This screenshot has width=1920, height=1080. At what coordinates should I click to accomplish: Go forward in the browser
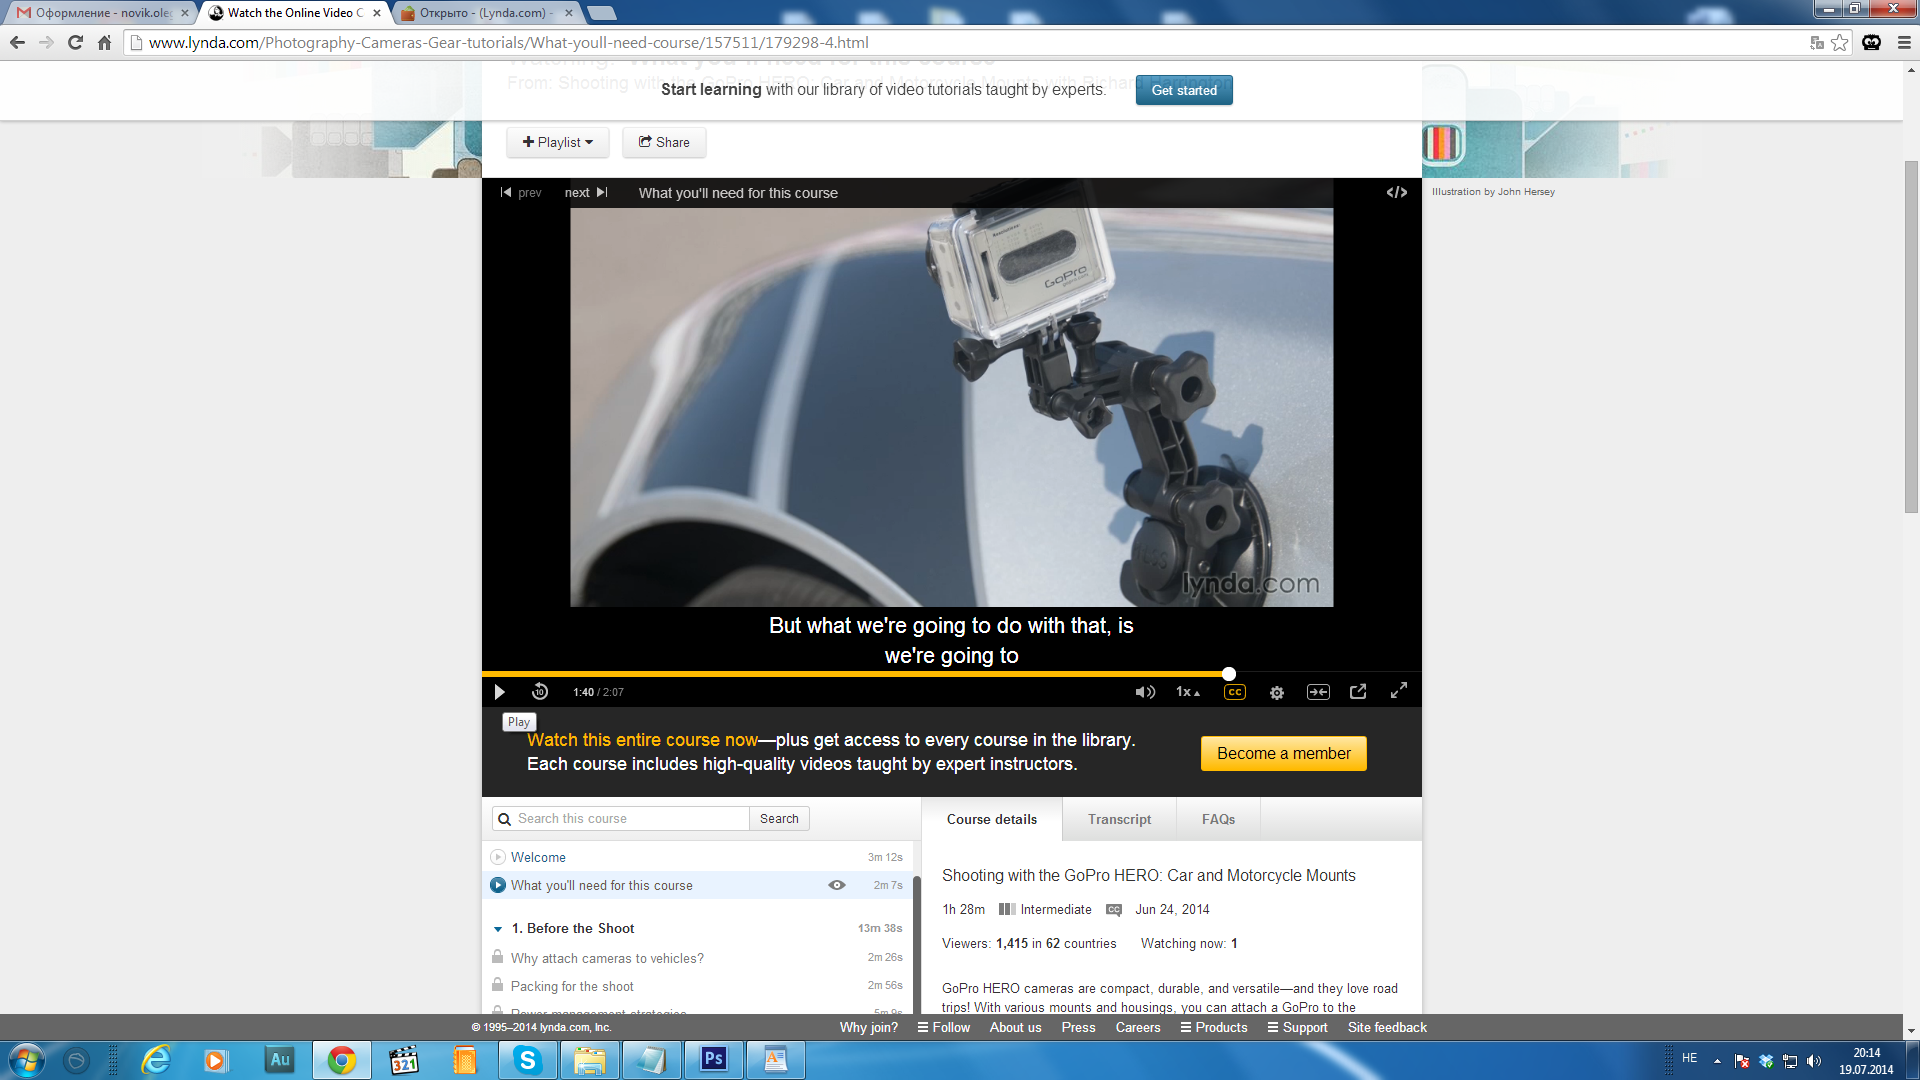tap(46, 42)
